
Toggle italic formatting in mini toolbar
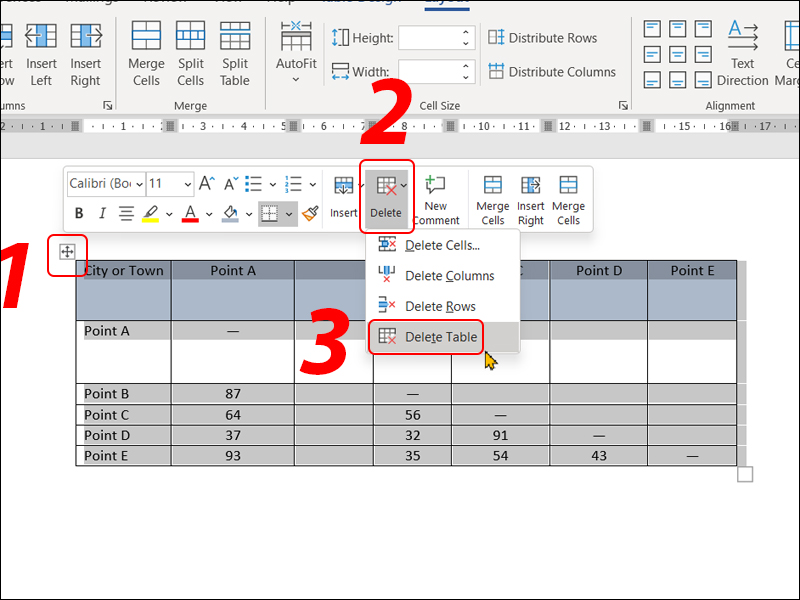tap(102, 213)
